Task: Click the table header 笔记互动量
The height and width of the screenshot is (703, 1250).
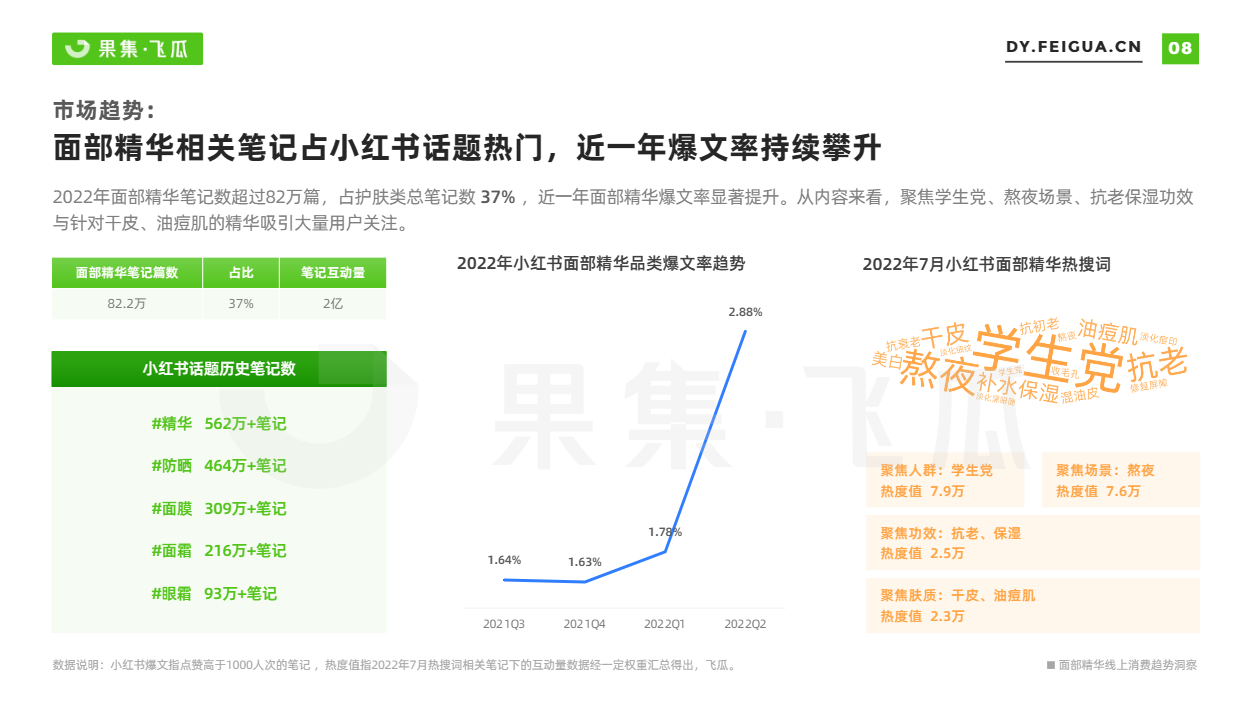Action: 333,273
